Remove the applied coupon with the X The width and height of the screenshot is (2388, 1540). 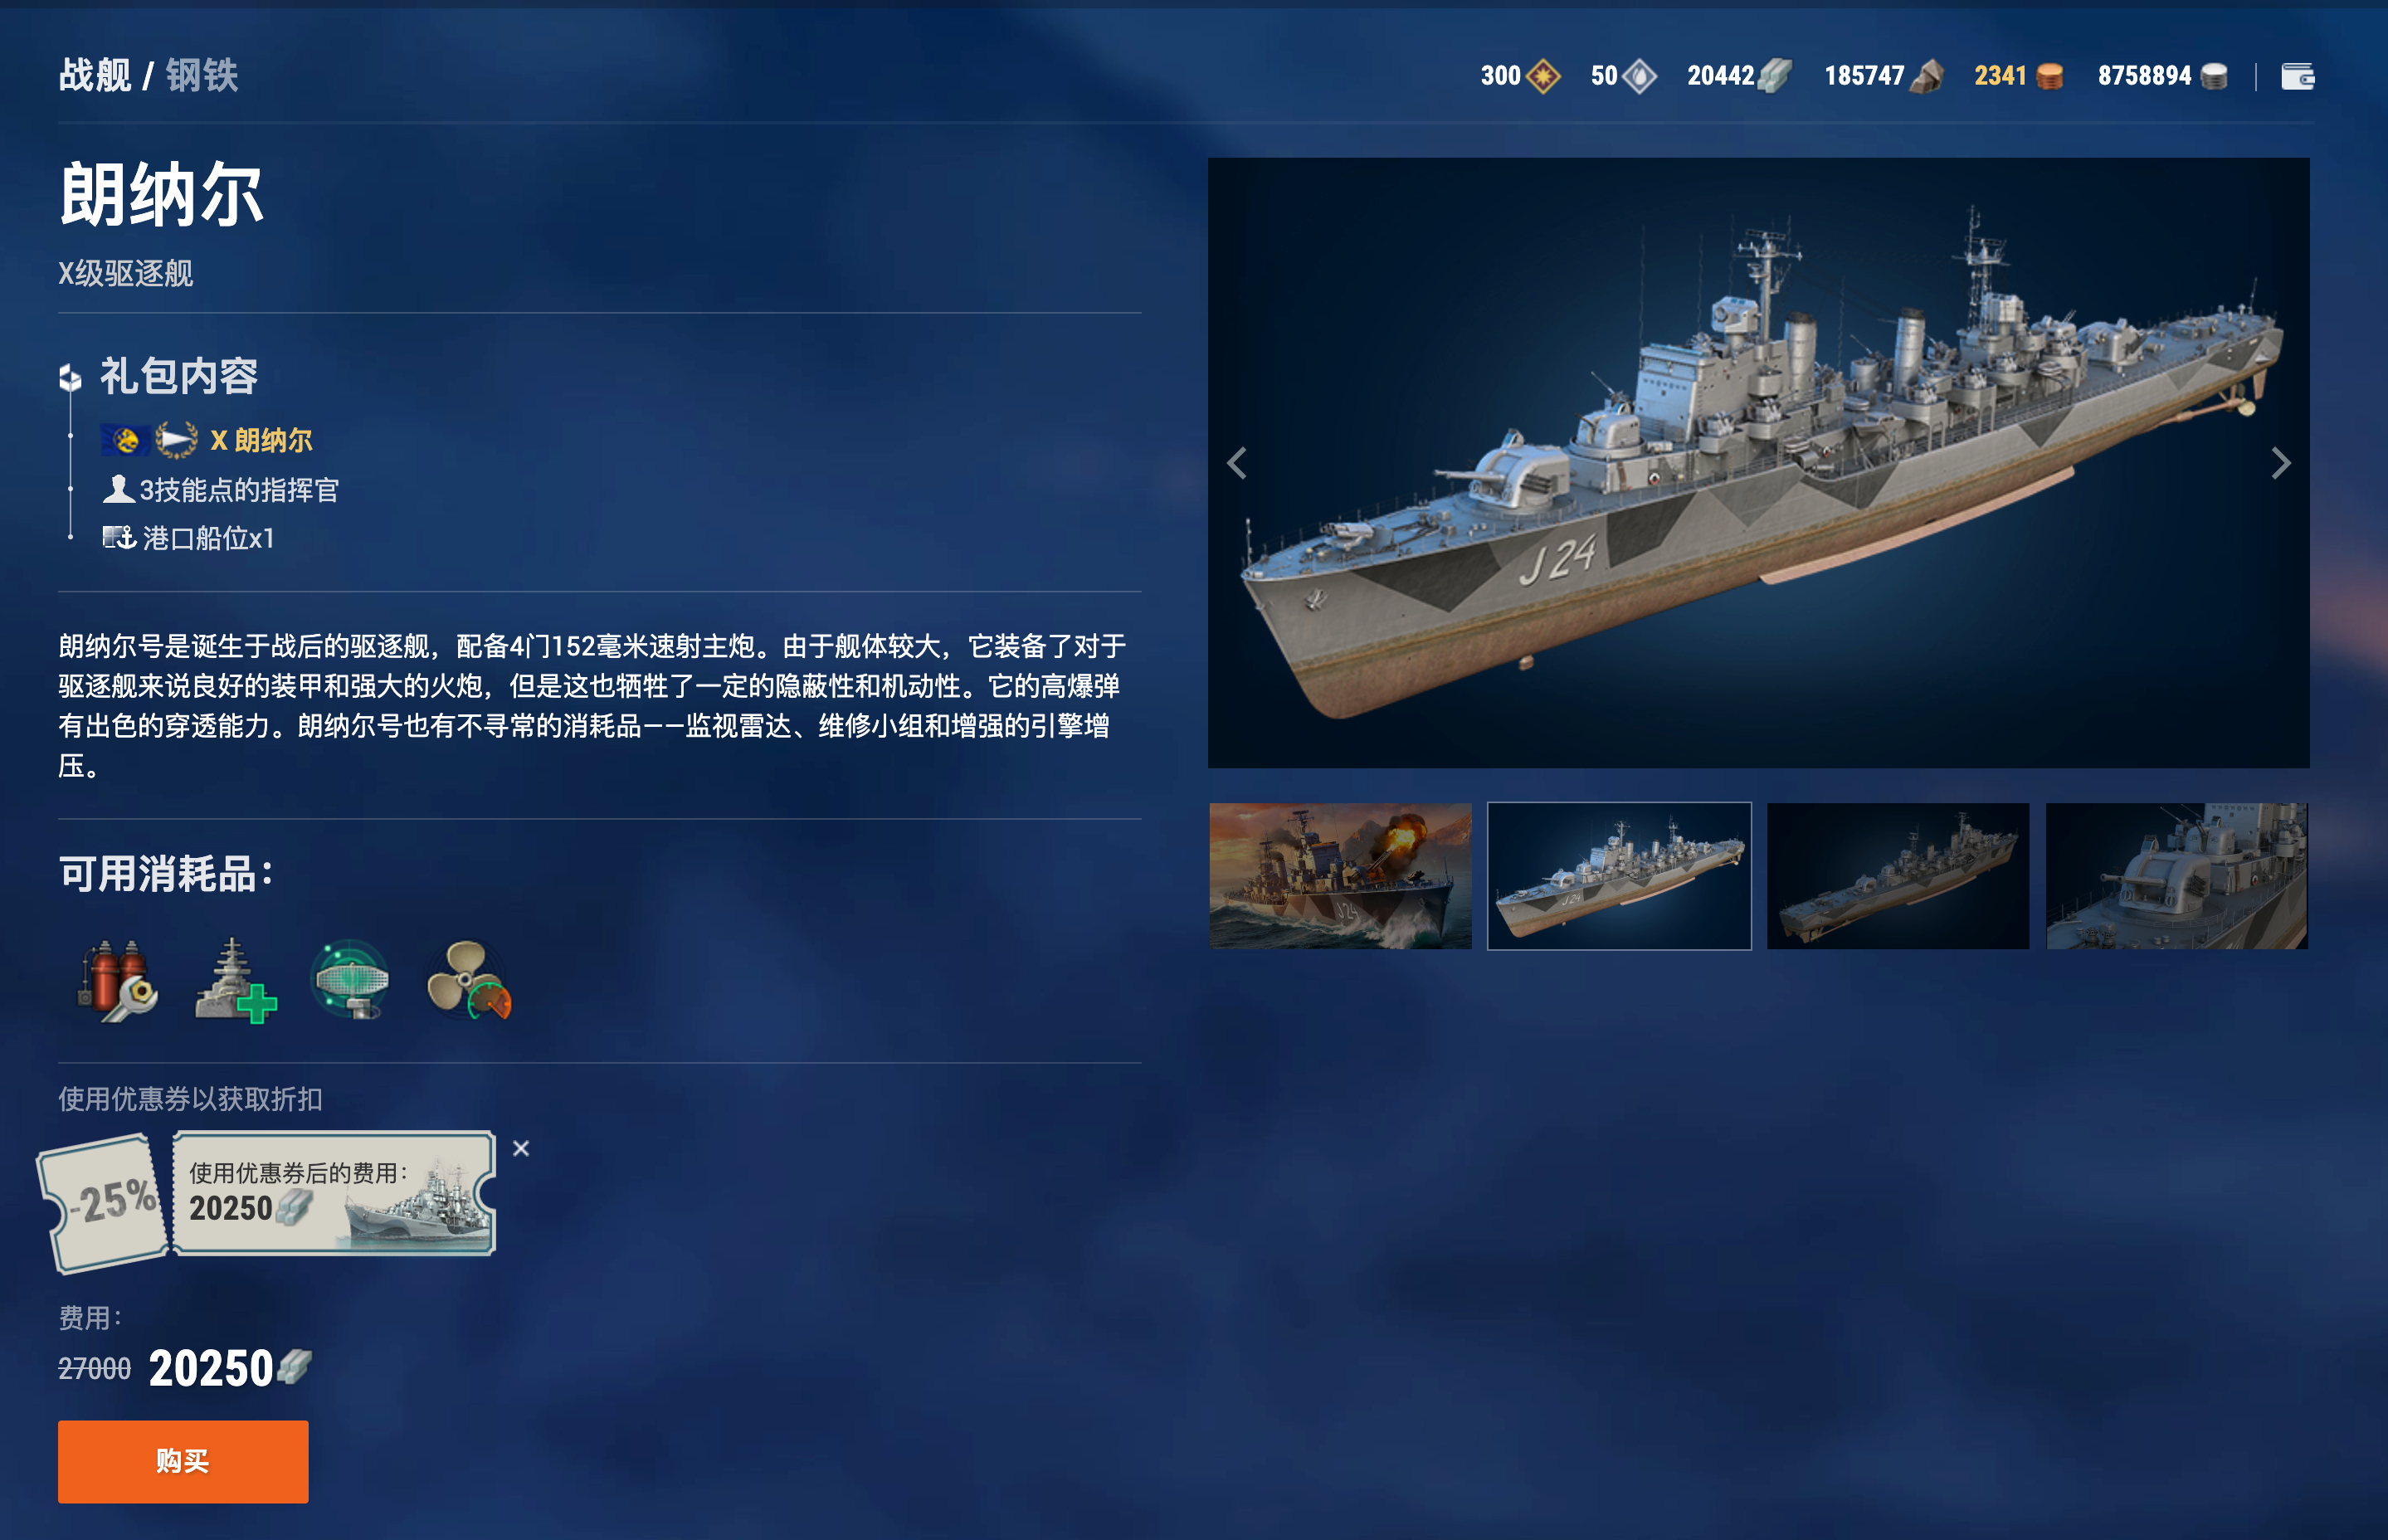tap(521, 1149)
